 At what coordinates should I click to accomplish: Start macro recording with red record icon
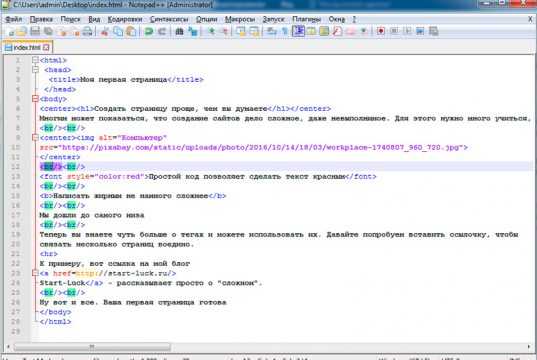tap(380, 32)
